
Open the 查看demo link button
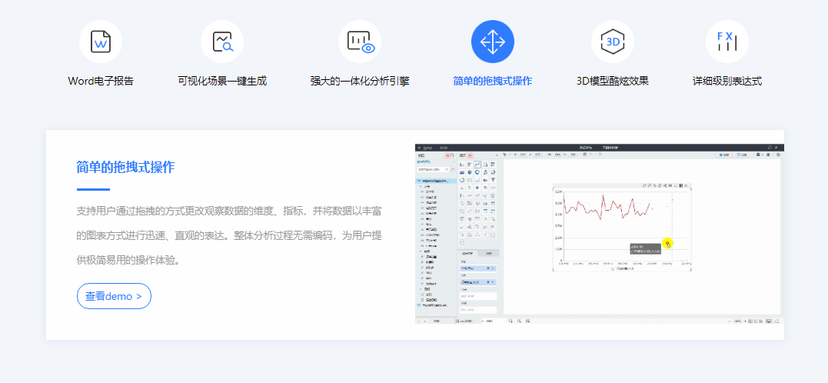coord(114,296)
